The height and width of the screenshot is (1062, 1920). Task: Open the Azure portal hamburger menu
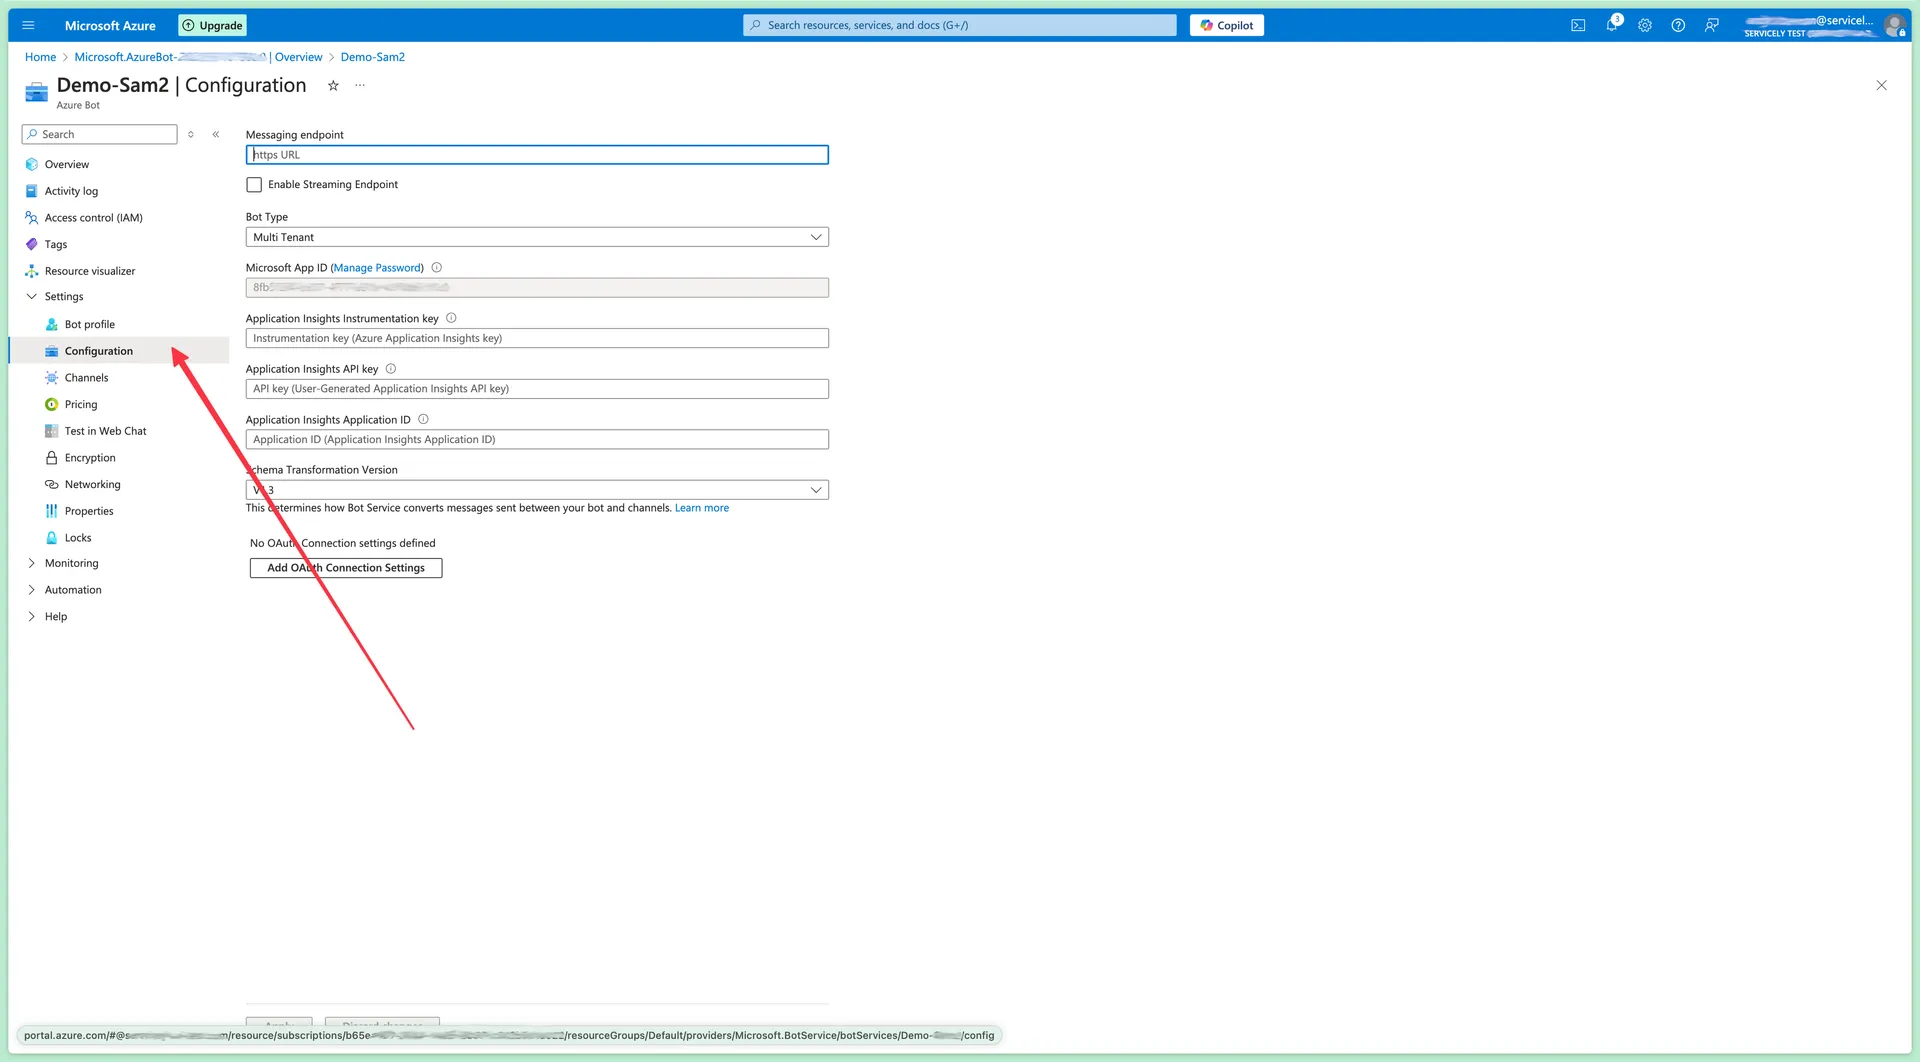pos(28,25)
